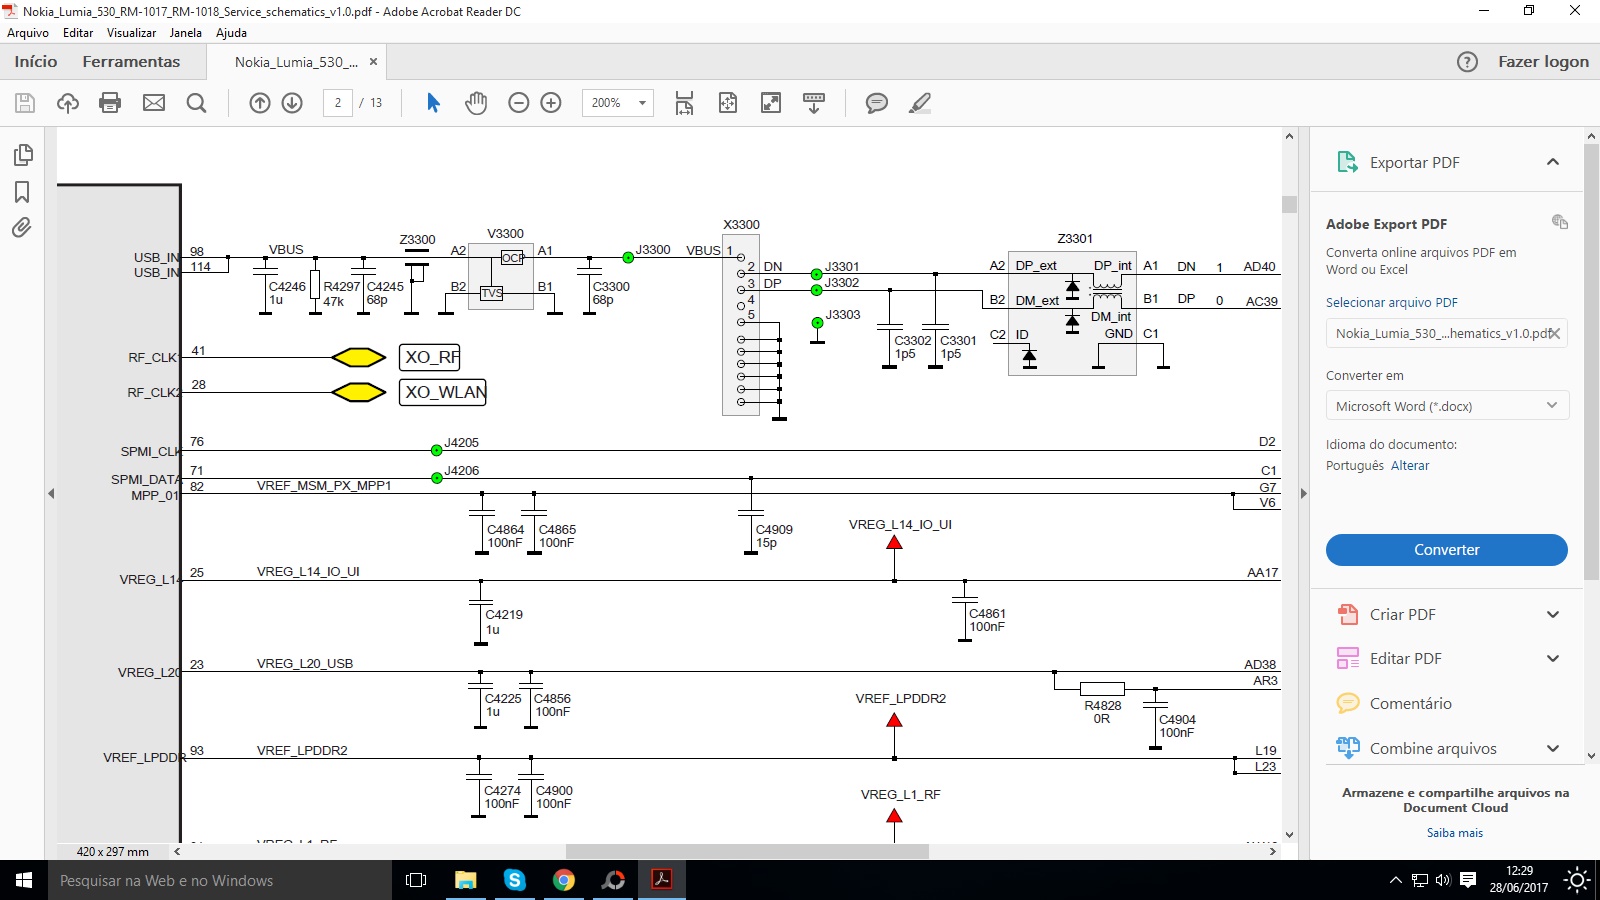Viewport: 1600px width, 900px height.
Task: Open the read mode keyboard icon
Action: (x=814, y=103)
